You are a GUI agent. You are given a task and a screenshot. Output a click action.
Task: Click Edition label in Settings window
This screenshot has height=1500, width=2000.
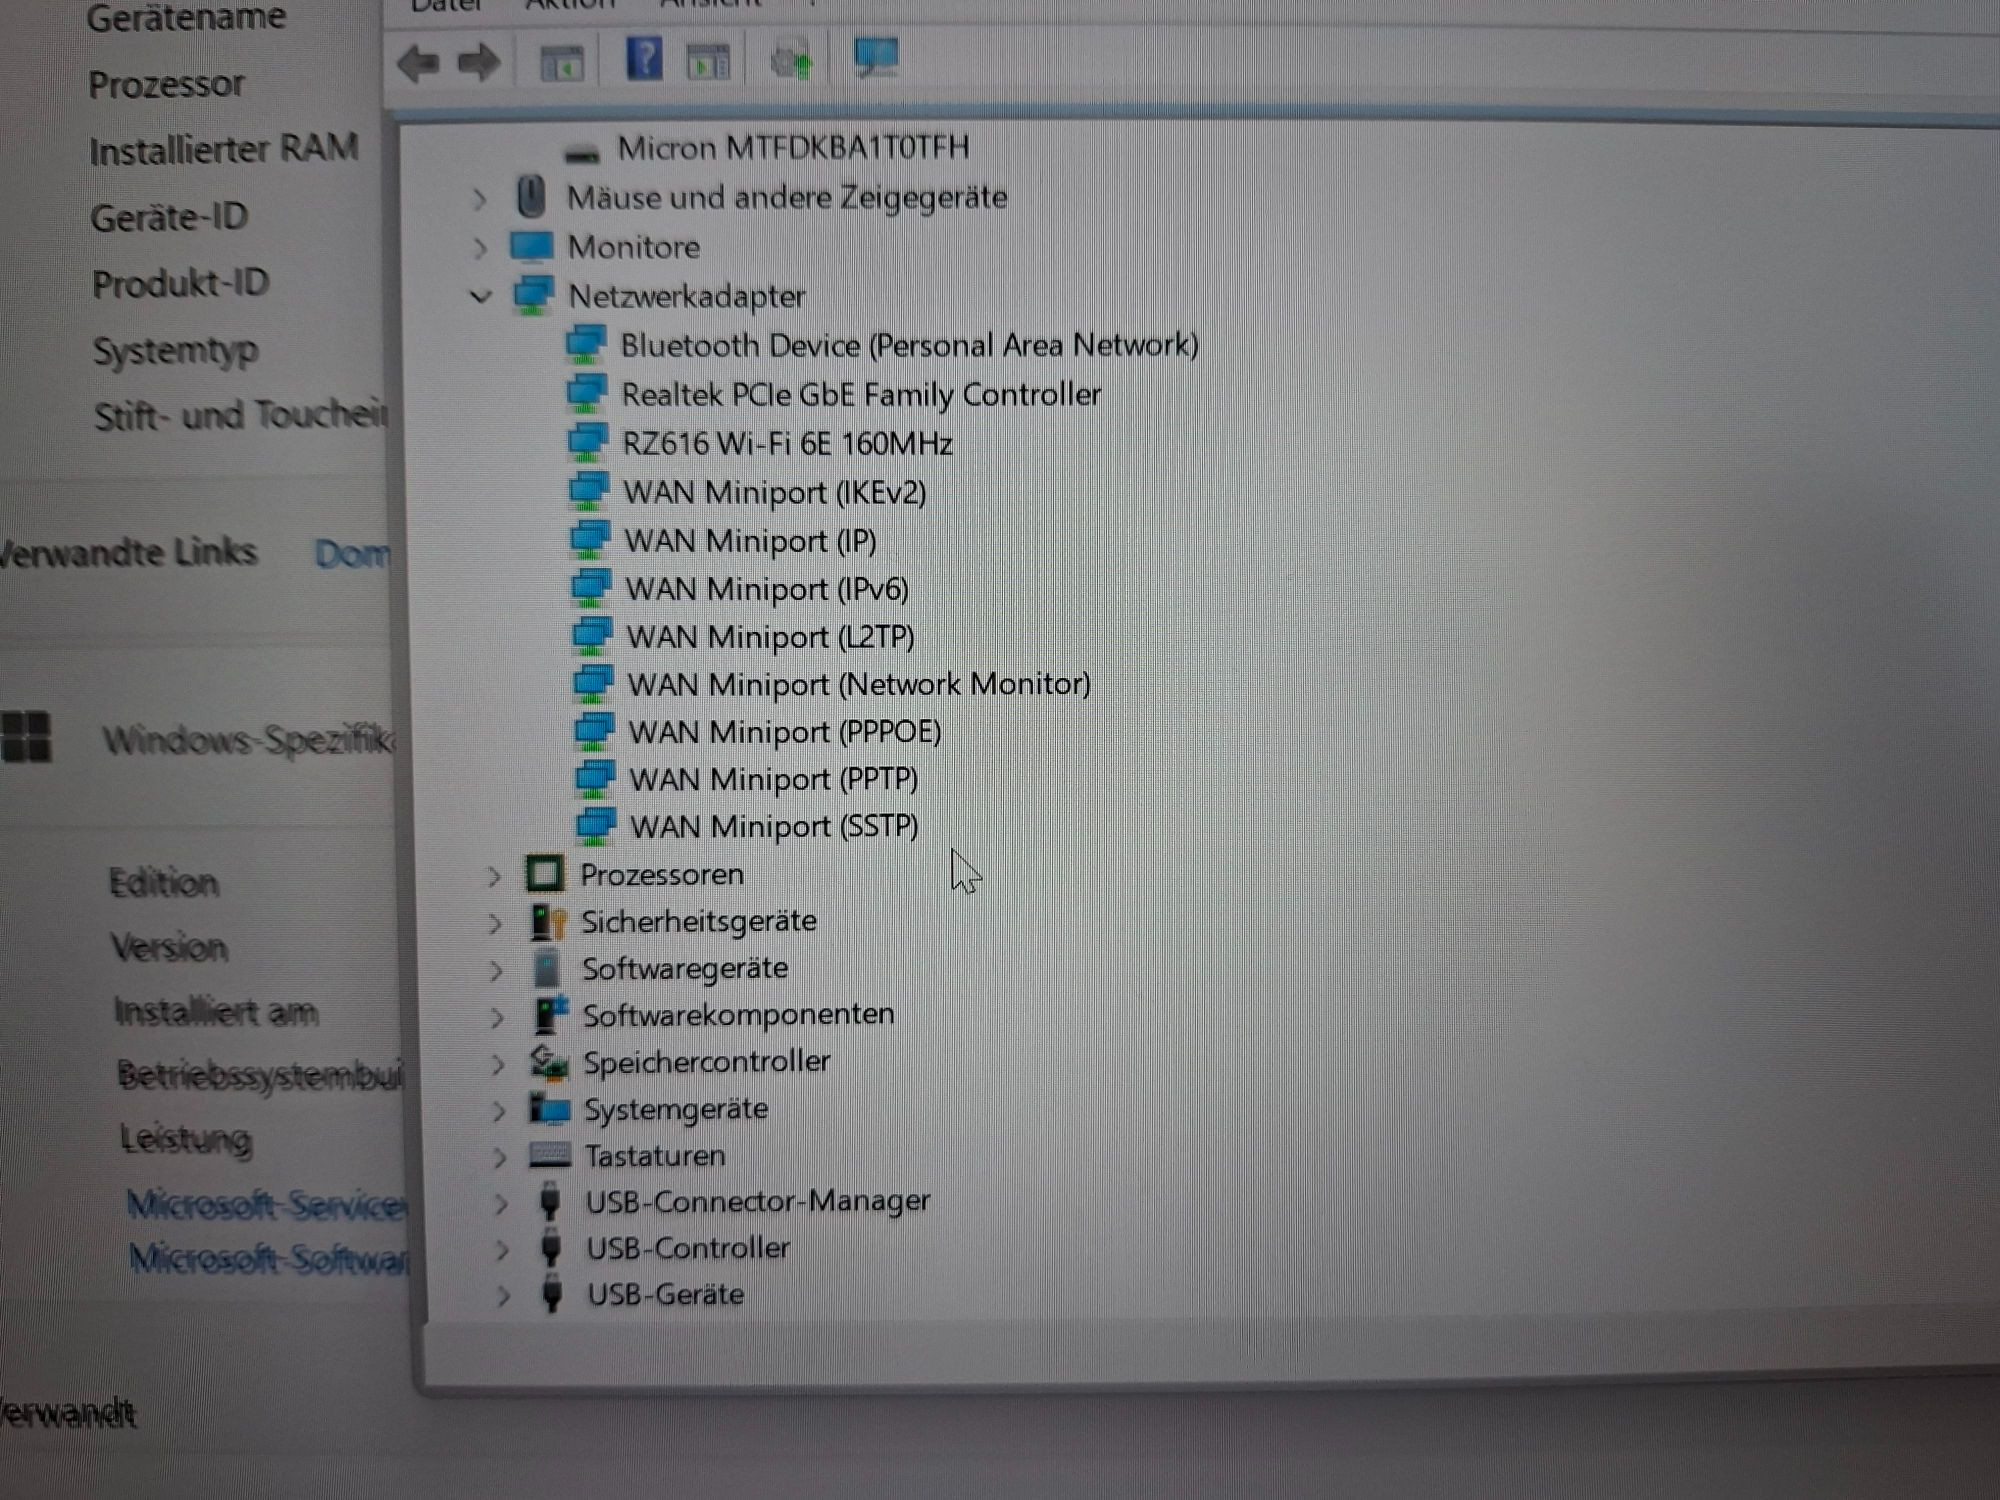tap(163, 882)
